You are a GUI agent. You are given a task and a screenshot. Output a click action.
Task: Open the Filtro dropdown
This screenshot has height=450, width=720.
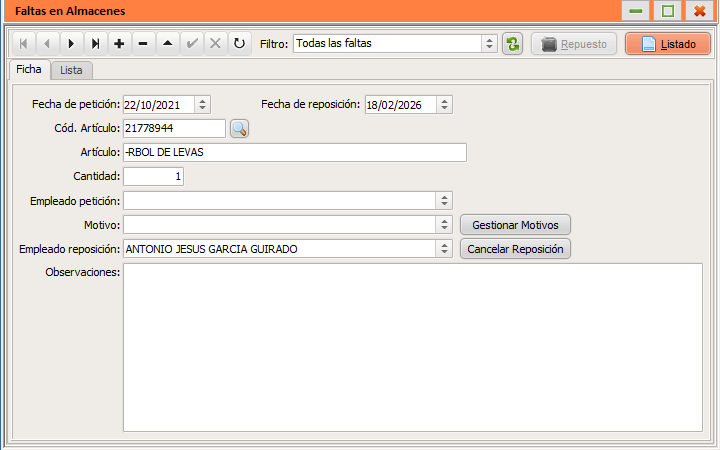point(489,44)
